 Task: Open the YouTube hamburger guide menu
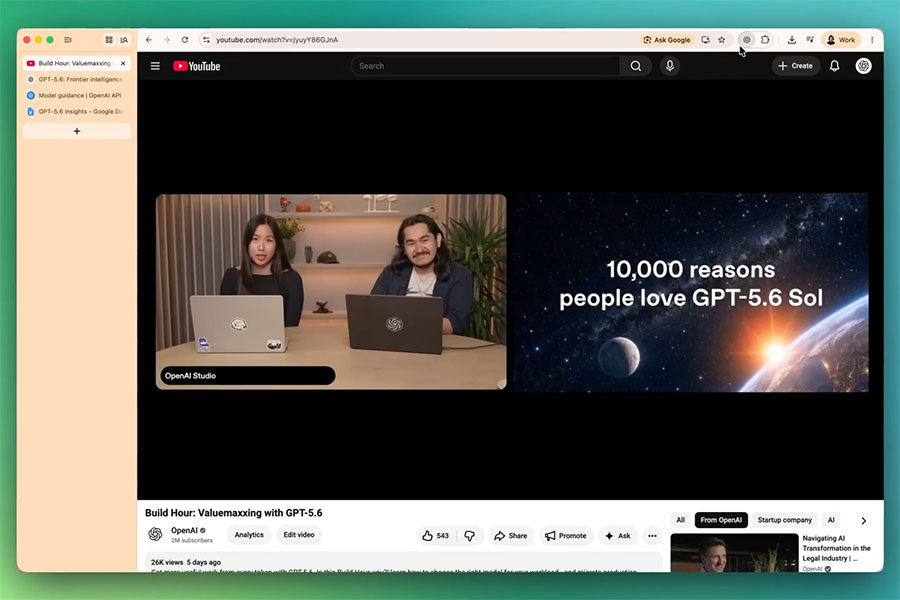point(155,66)
